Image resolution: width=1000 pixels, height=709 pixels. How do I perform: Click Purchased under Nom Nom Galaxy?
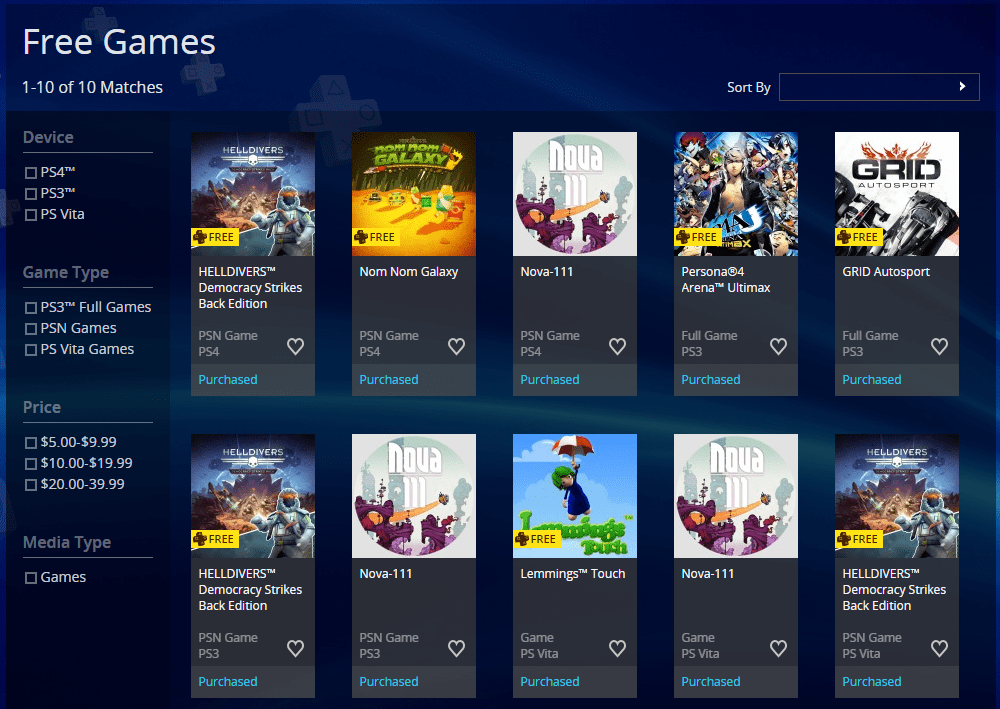[389, 380]
